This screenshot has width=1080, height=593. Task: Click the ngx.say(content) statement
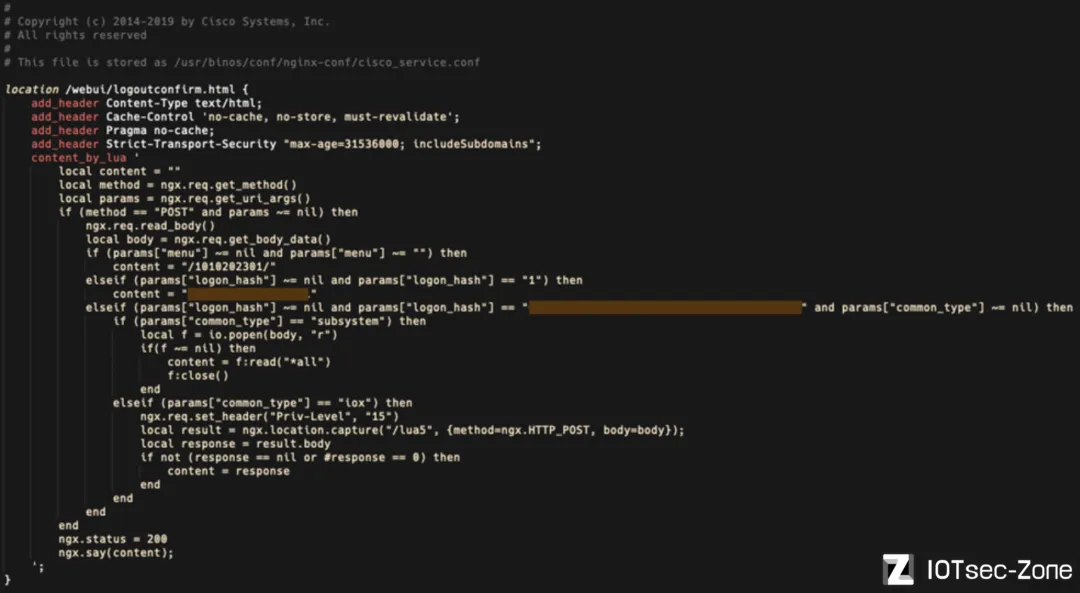(x=116, y=552)
